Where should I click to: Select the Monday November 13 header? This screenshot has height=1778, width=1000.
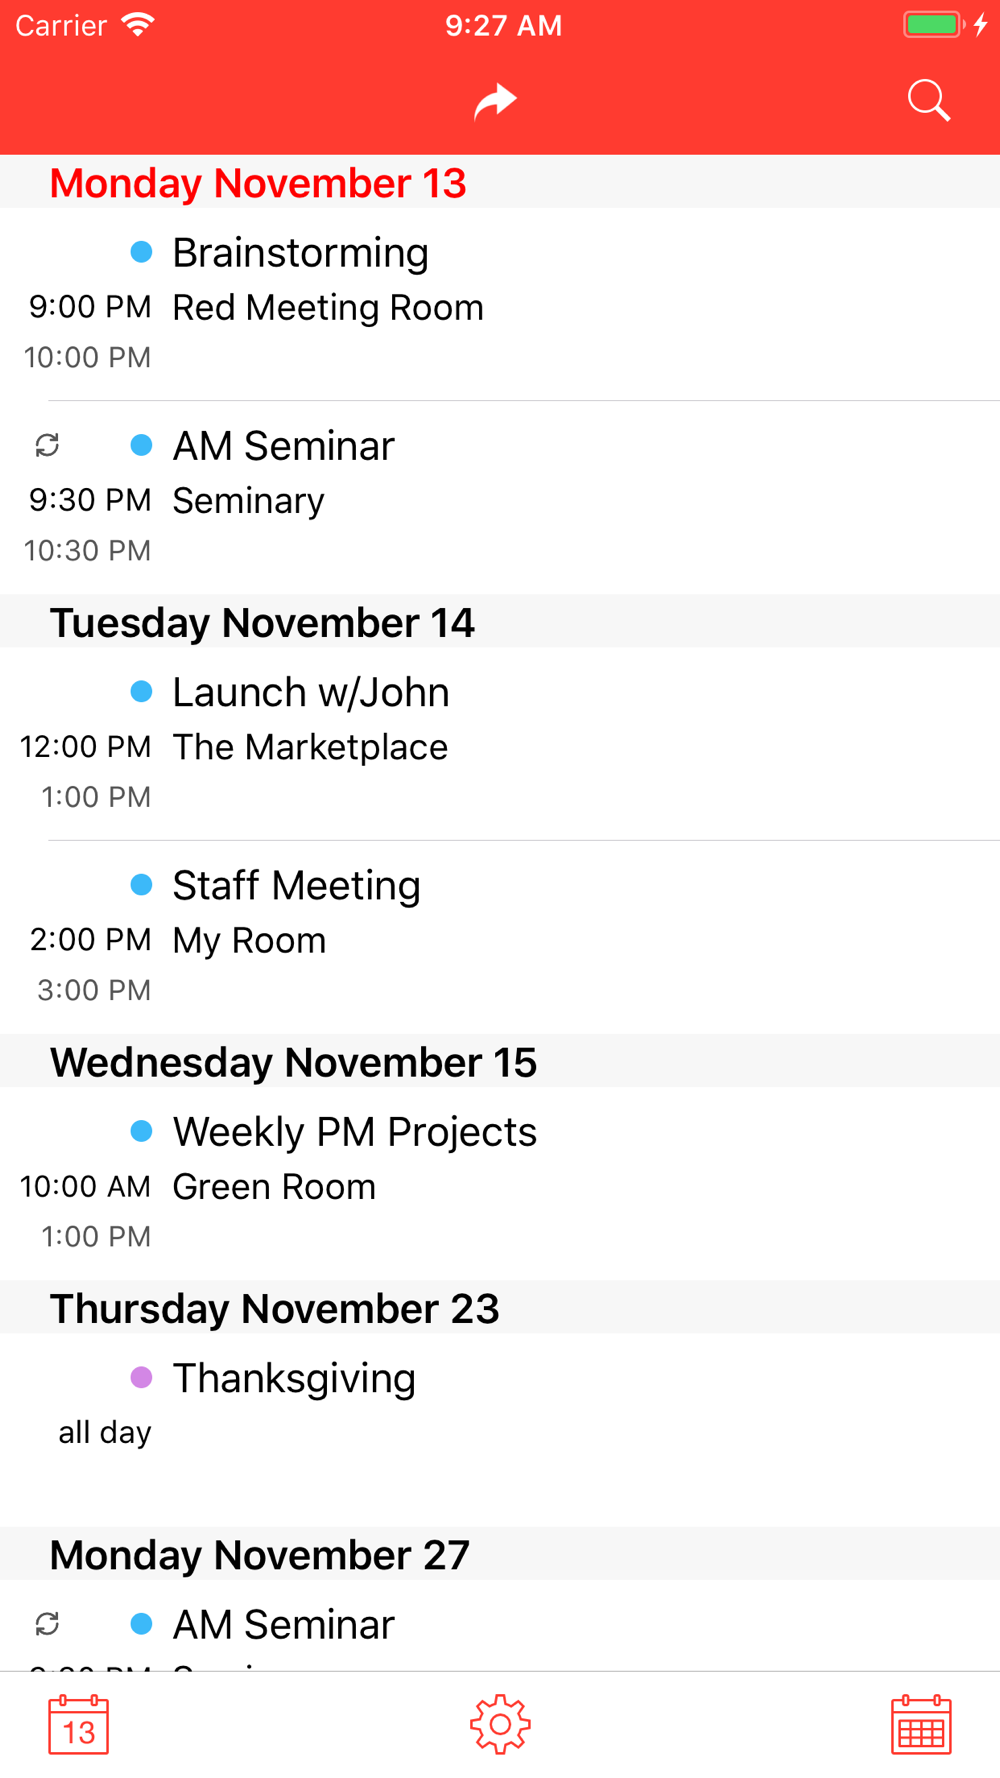coord(500,182)
